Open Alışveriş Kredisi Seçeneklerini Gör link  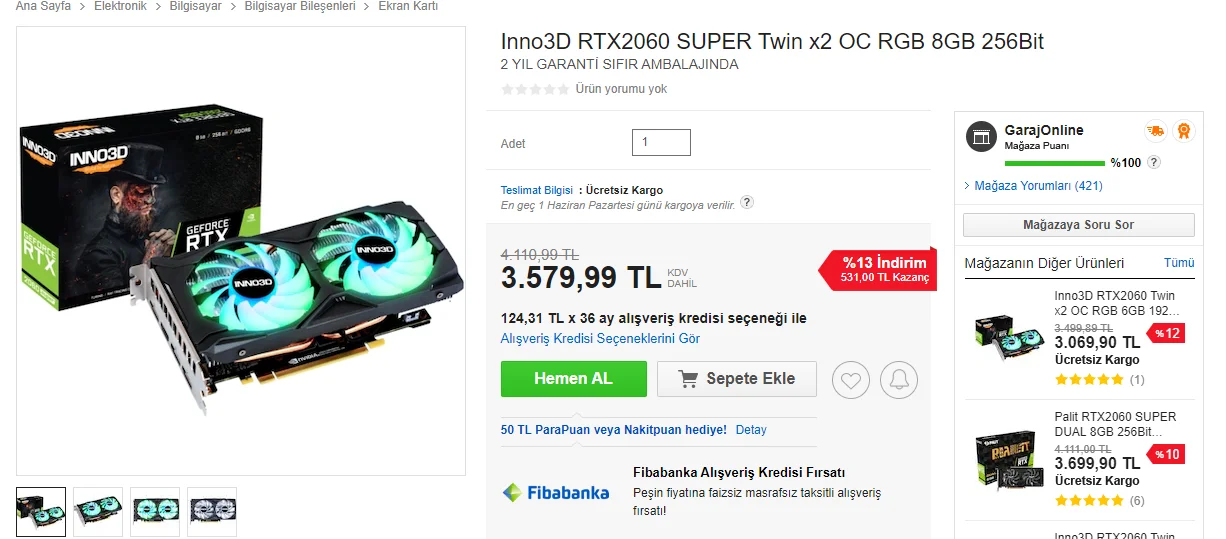[600, 339]
